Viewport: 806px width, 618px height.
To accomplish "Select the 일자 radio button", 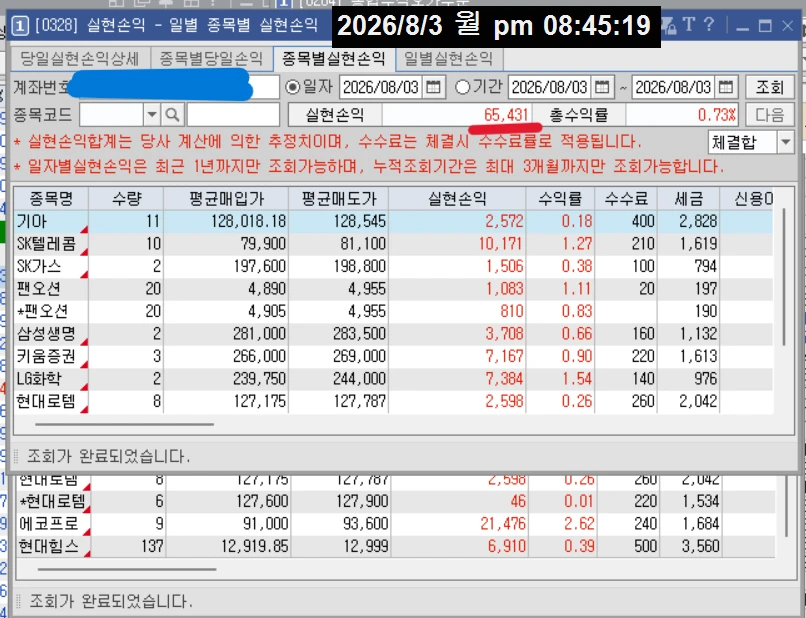I will (292, 87).
